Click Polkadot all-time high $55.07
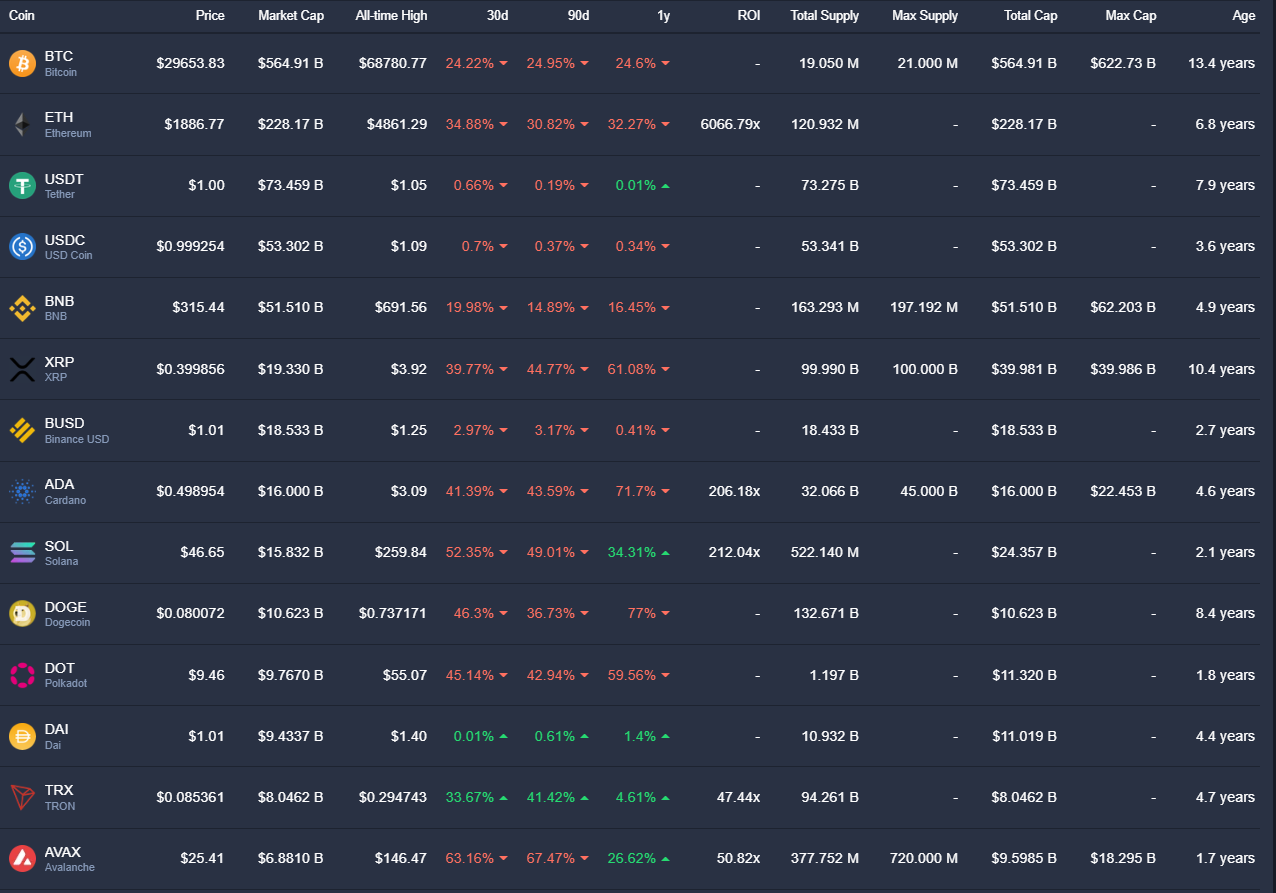The image size is (1276, 893). pos(405,675)
